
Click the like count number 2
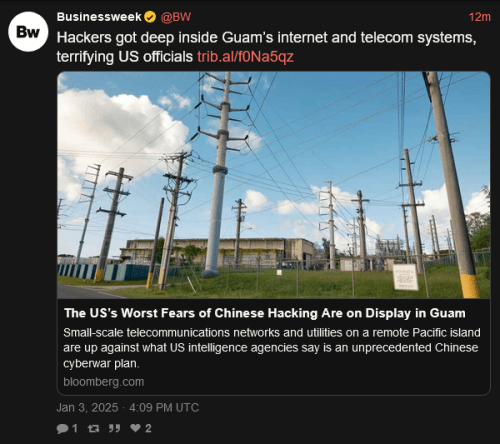[x=148, y=428]
